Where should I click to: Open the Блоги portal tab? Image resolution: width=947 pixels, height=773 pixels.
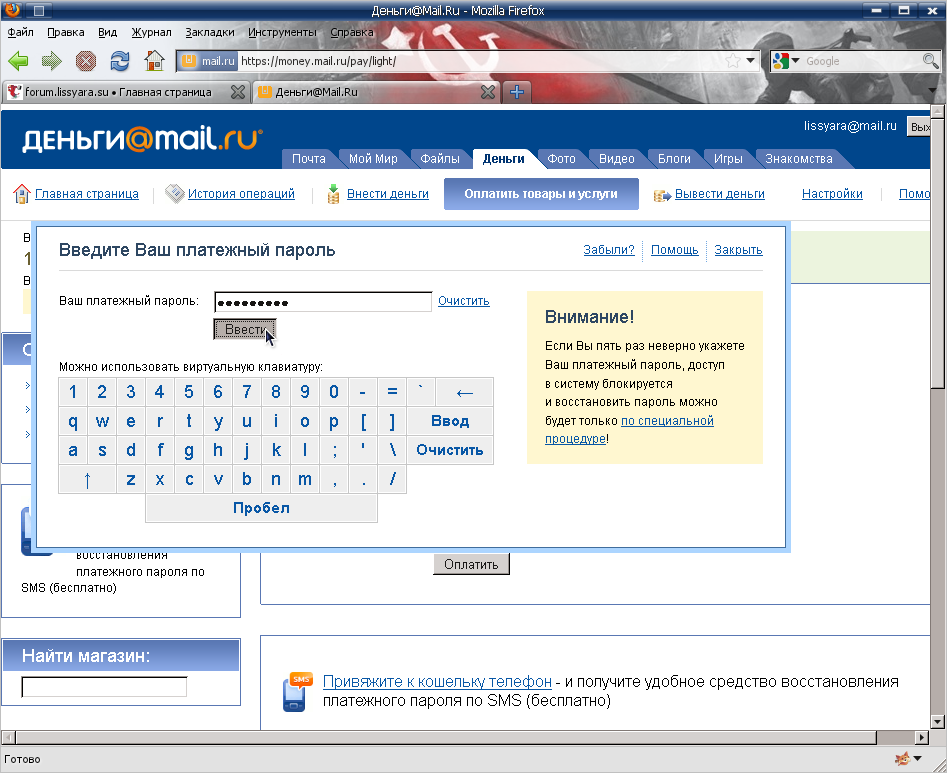pyautogui.click(x=674, y=159)
